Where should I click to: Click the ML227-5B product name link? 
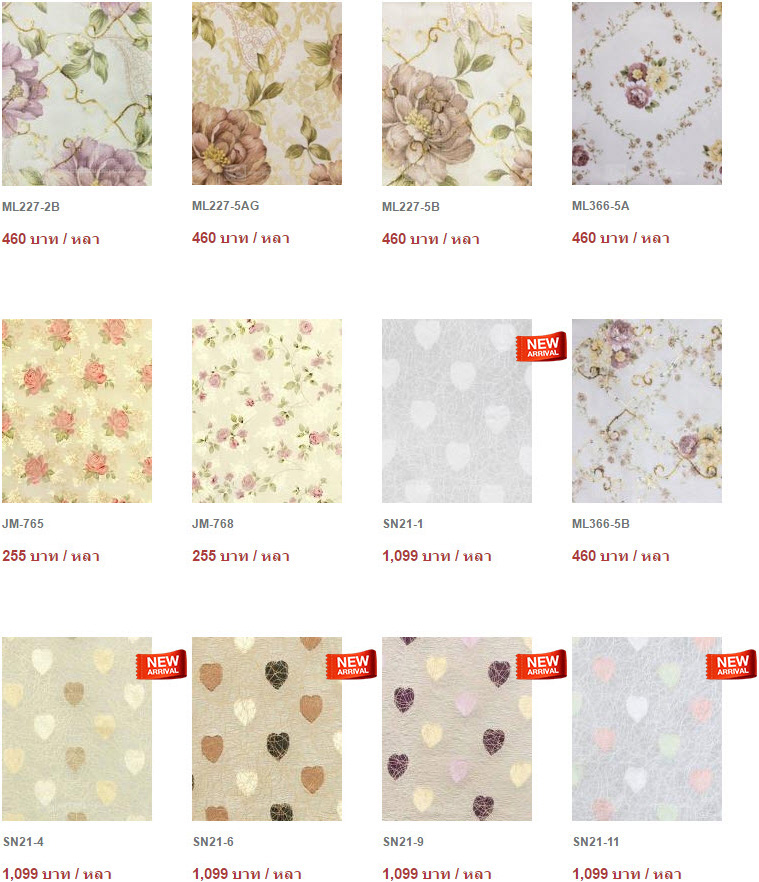[411, 207]
